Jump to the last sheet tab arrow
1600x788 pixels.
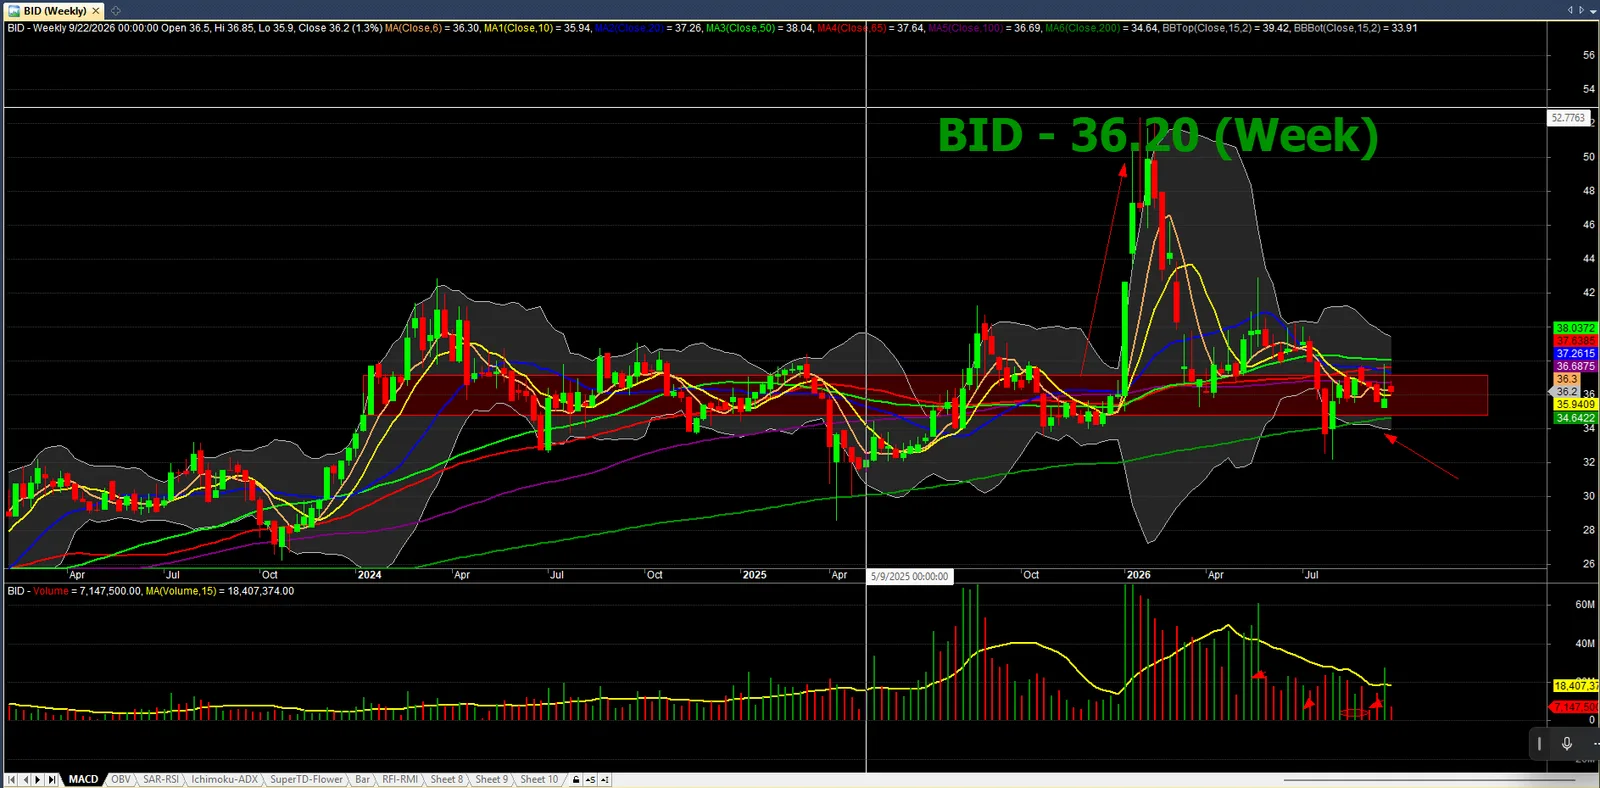click(52, 780)
